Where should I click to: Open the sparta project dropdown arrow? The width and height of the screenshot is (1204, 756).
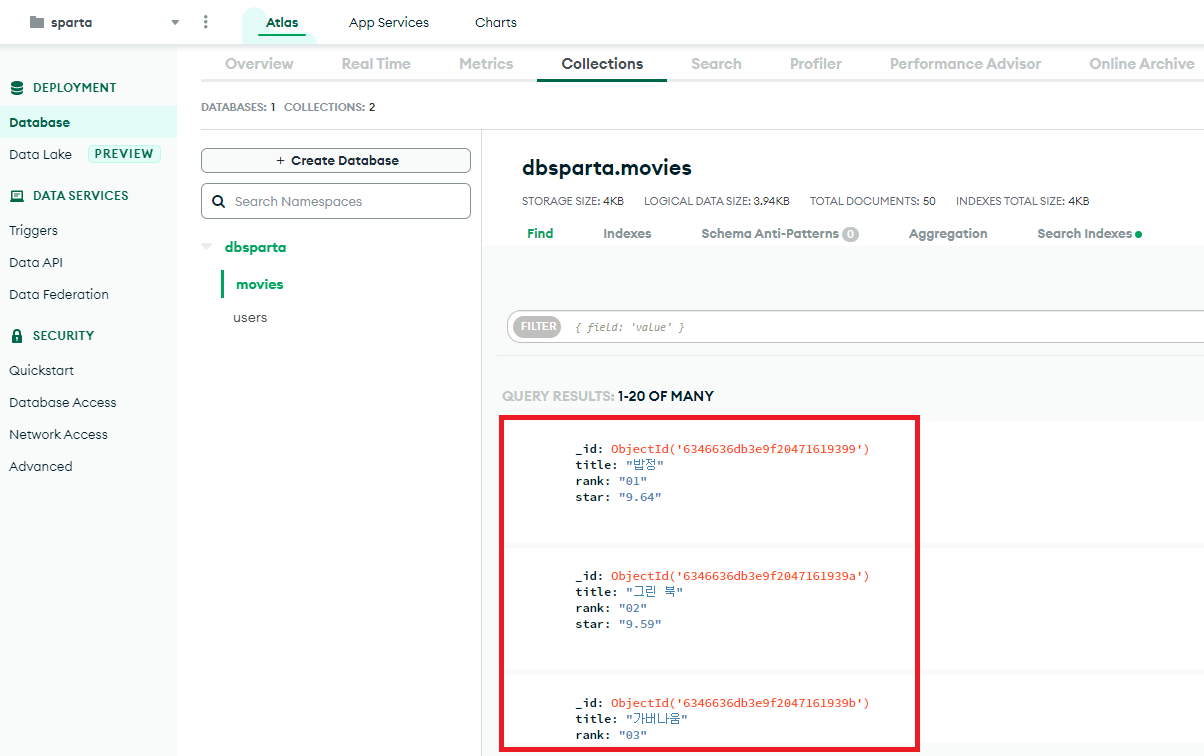click(176, 22)
